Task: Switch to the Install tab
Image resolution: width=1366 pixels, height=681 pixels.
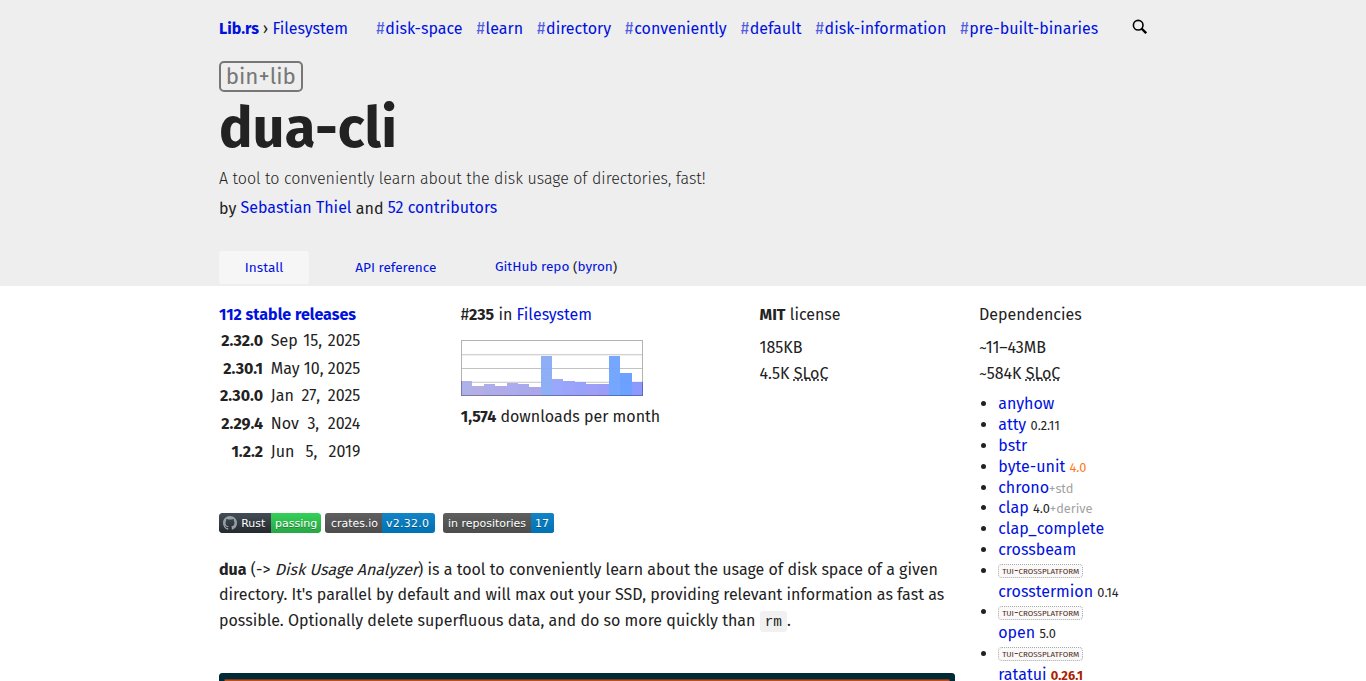Action: point(264,267)
